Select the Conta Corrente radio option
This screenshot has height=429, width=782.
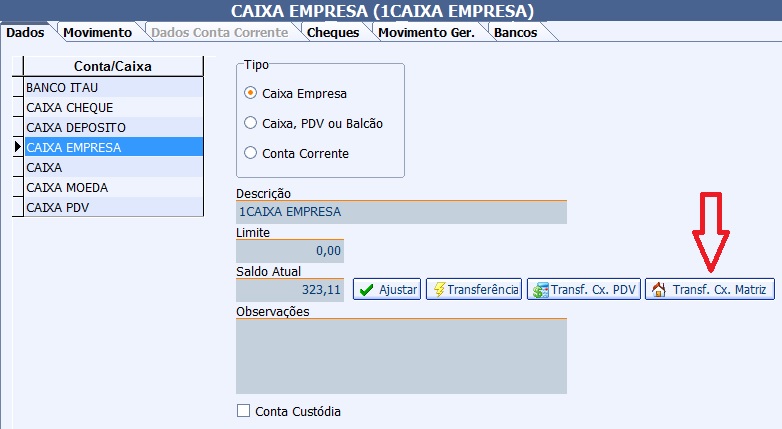pyautogui.click(x=251, y=153)
